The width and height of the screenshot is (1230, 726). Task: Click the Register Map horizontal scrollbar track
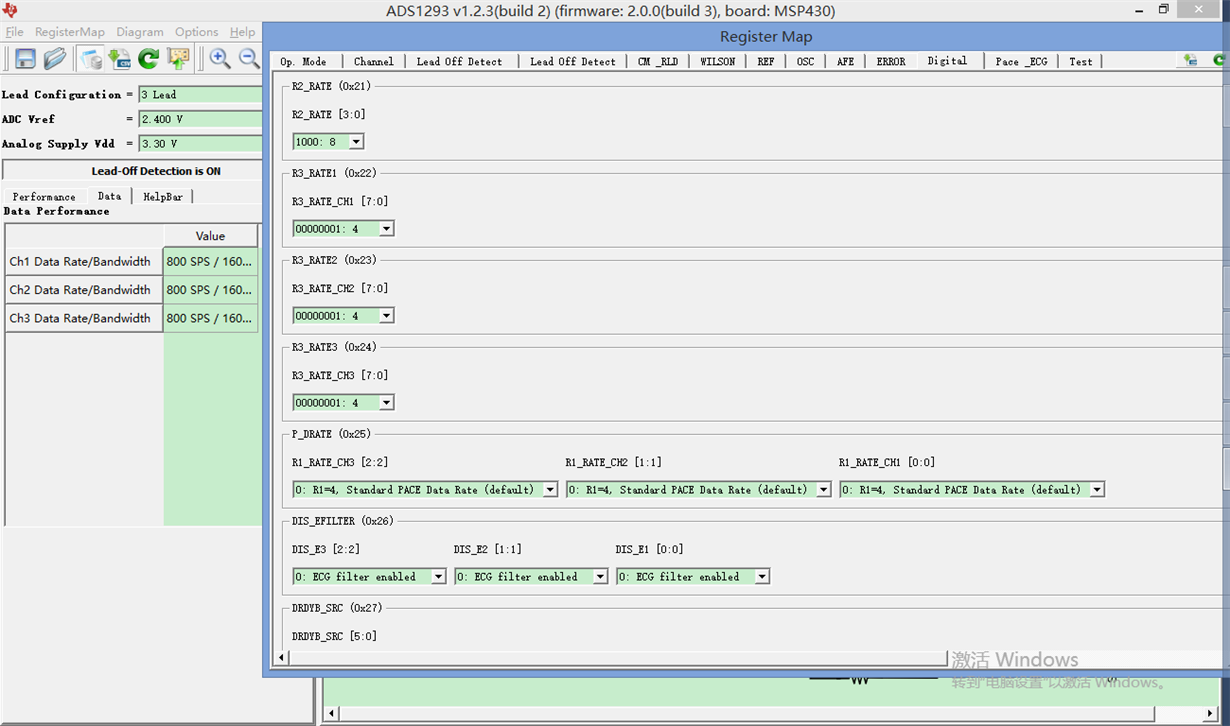tap(617, 658)
